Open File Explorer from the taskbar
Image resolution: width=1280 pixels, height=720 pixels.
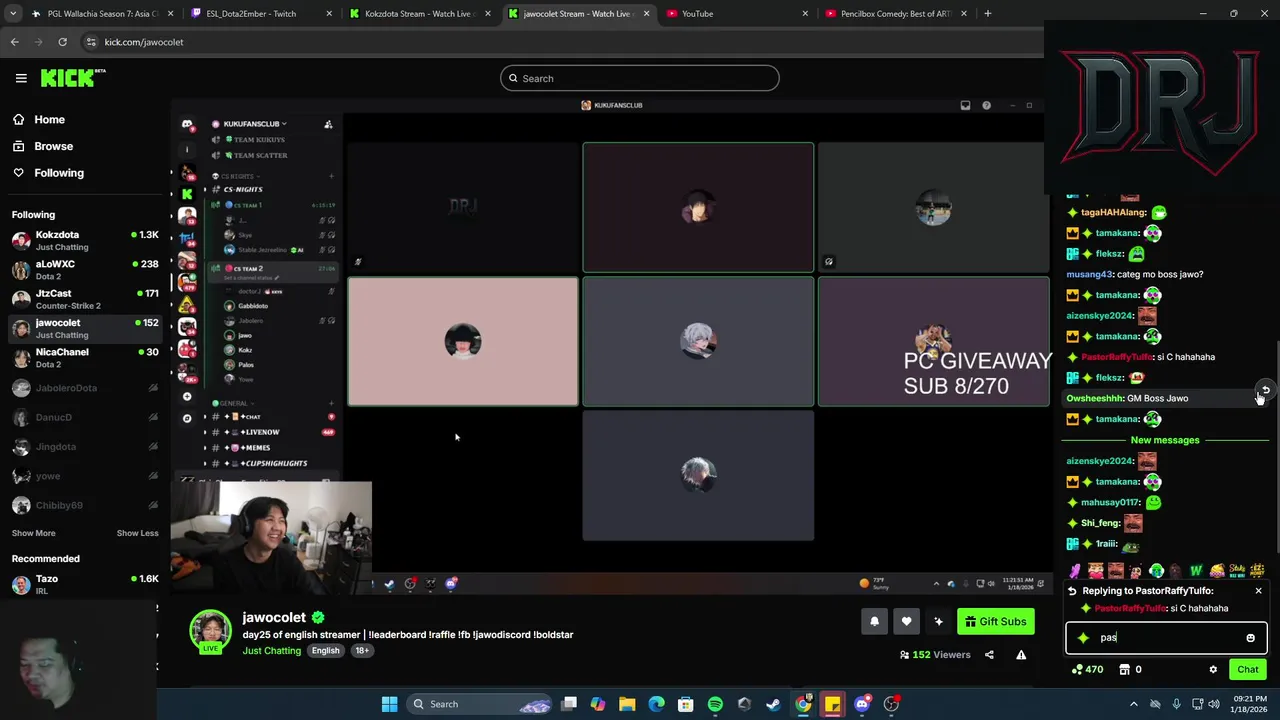tap(627, 704)
